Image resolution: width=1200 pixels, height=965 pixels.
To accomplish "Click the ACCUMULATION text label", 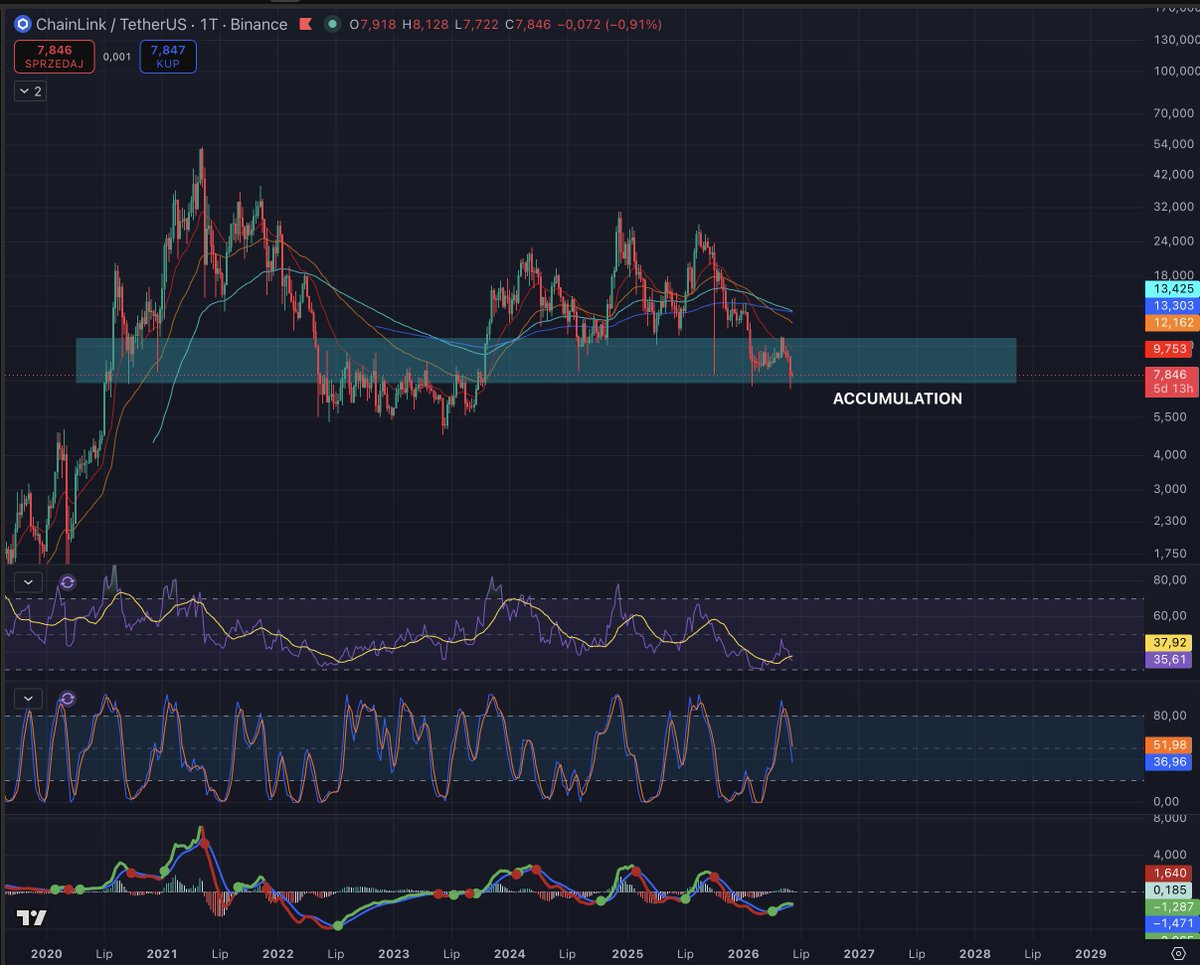I will coord(897,399).
